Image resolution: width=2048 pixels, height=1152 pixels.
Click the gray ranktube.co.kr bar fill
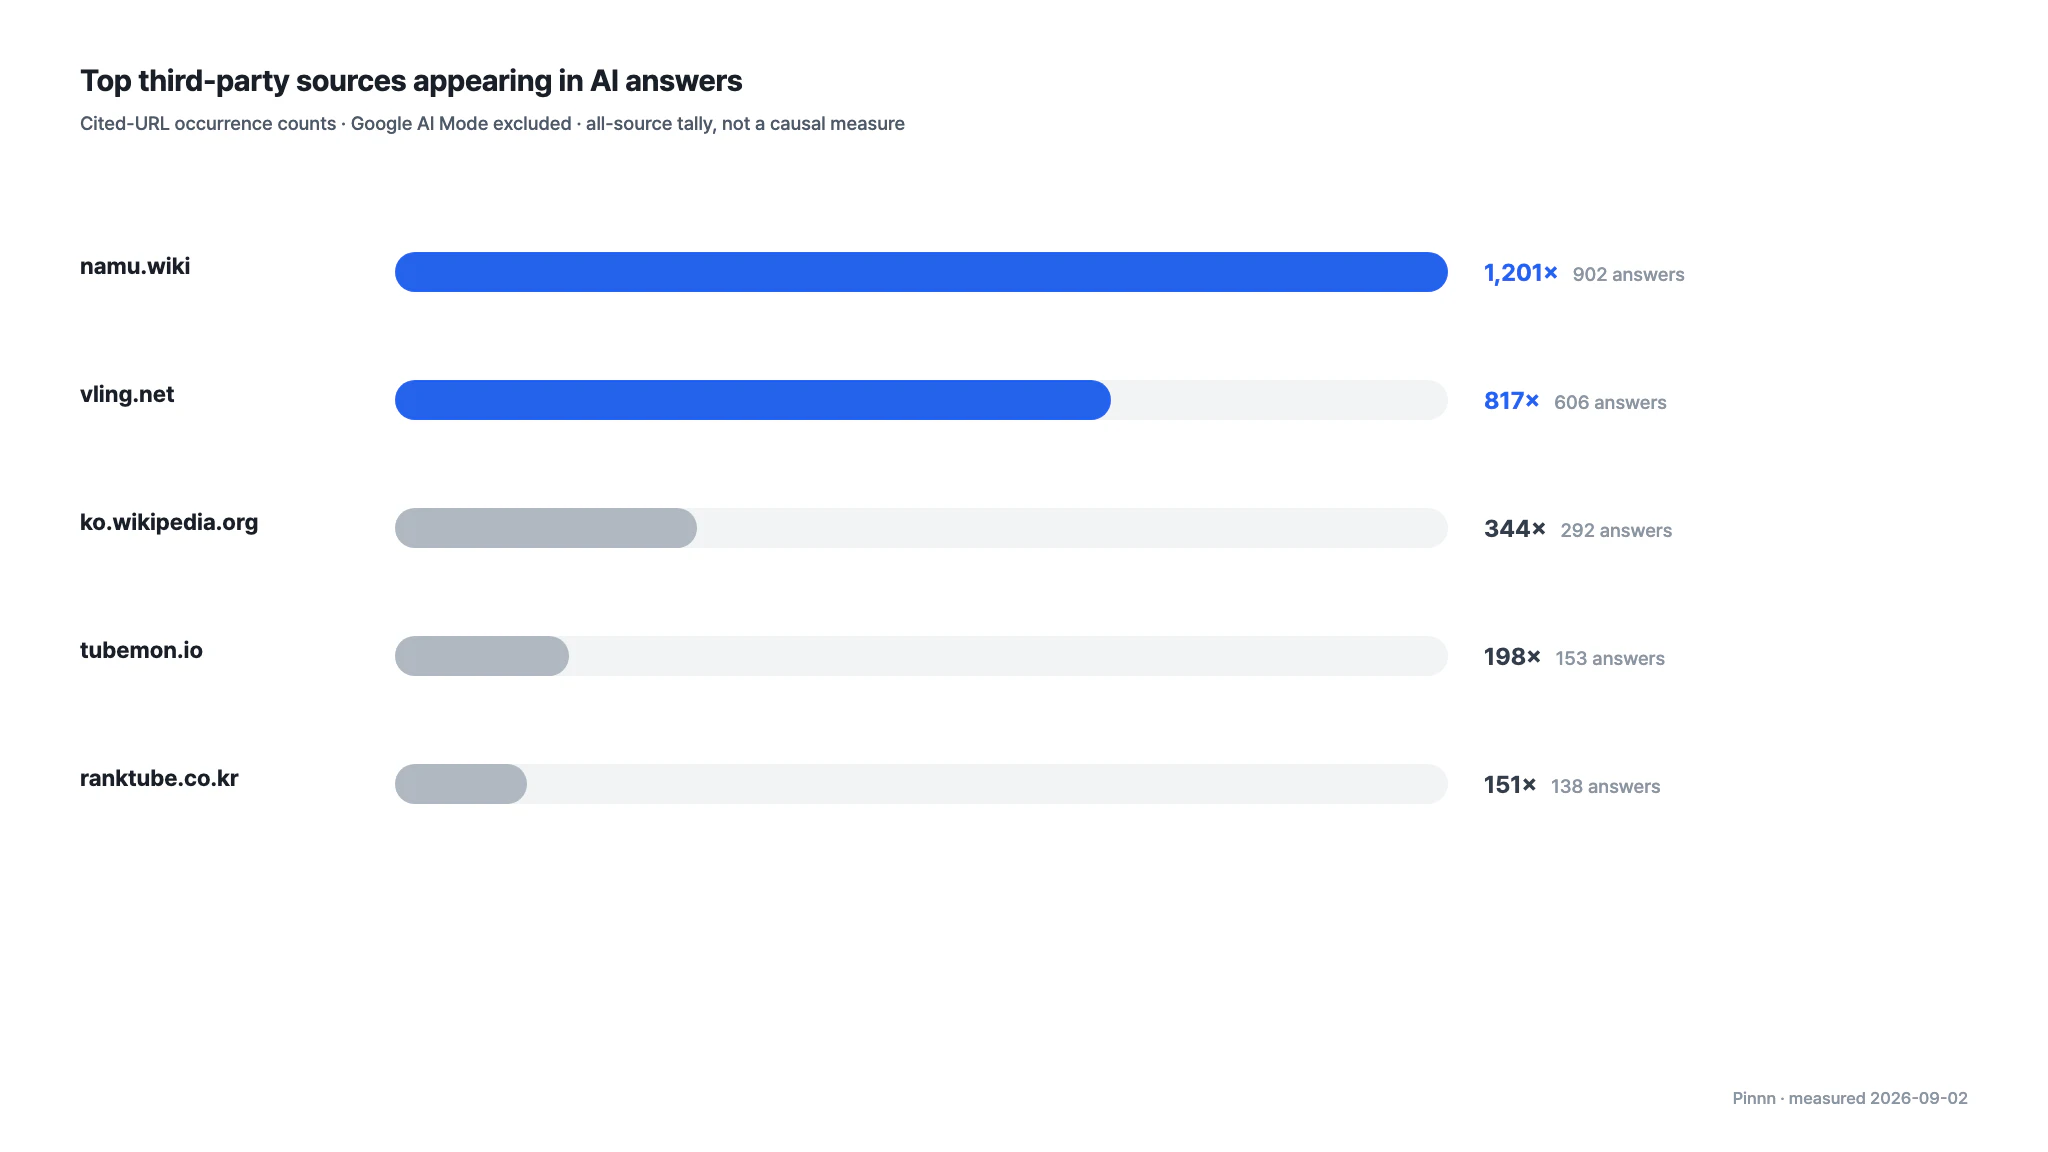[461, 784]
